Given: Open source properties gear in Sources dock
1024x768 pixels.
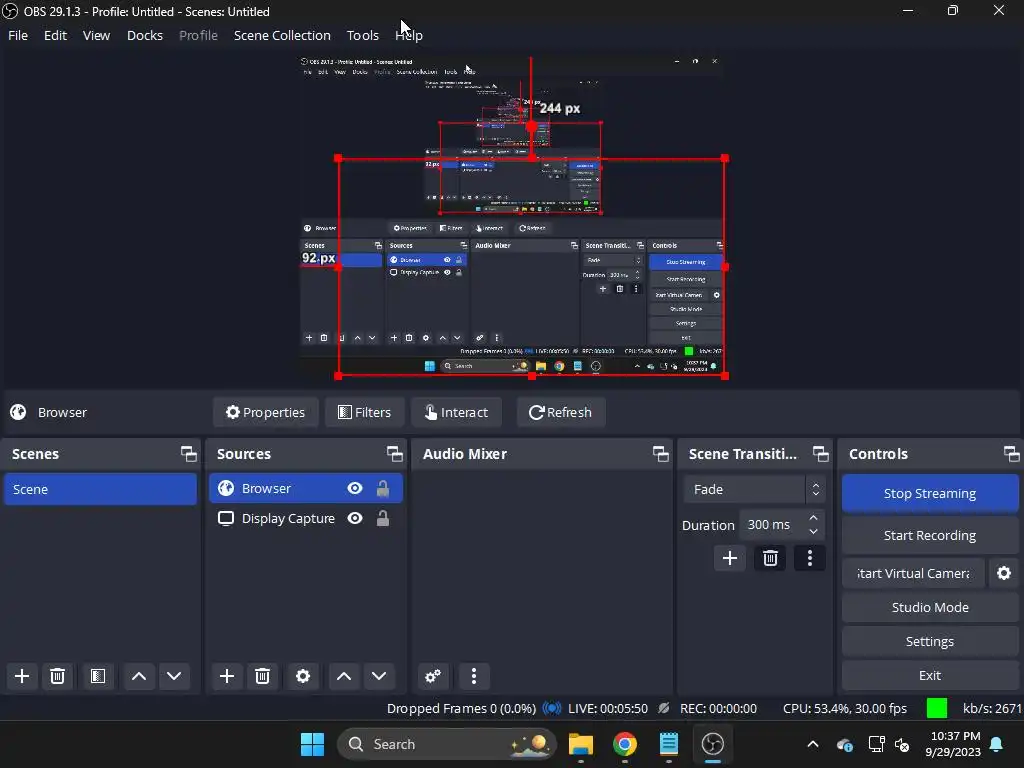Looking at the screenshot, I should (x=303, y=676).
